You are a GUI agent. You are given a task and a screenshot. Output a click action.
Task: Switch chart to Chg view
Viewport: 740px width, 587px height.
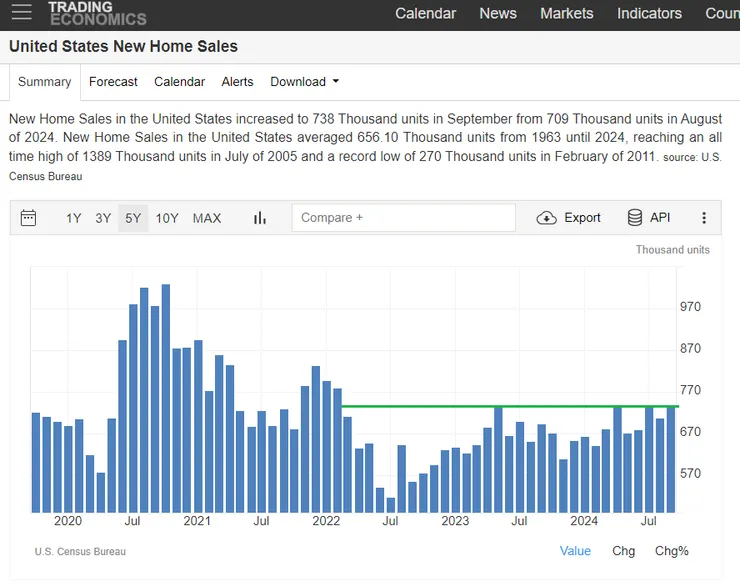623,551
